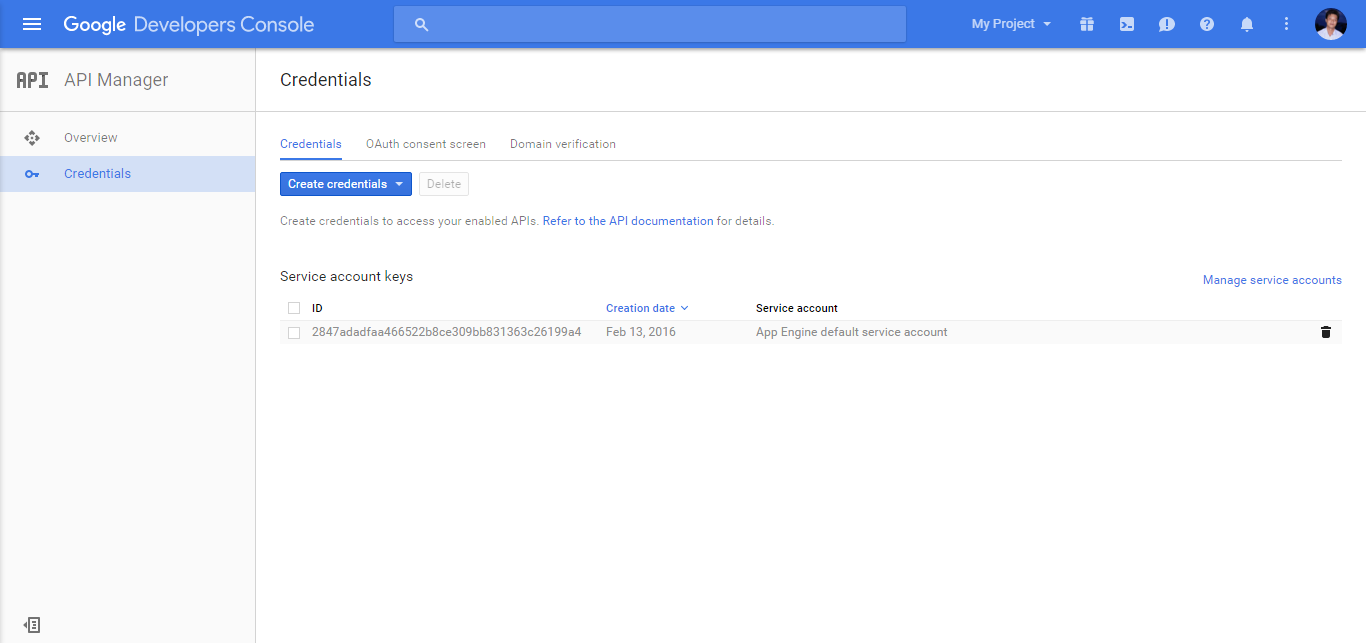Open the My Project dropdown
The height and width of the screenshot is (643, 1366).
1011,24
